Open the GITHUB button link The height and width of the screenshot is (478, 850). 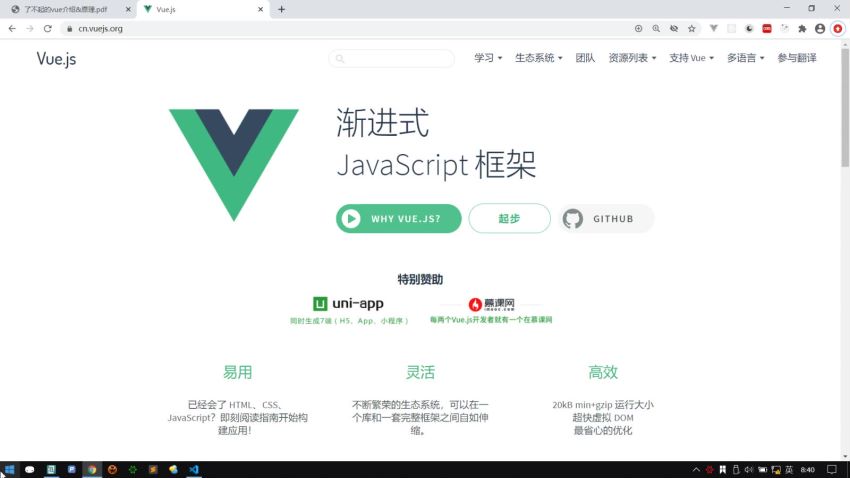pos(606,218)
